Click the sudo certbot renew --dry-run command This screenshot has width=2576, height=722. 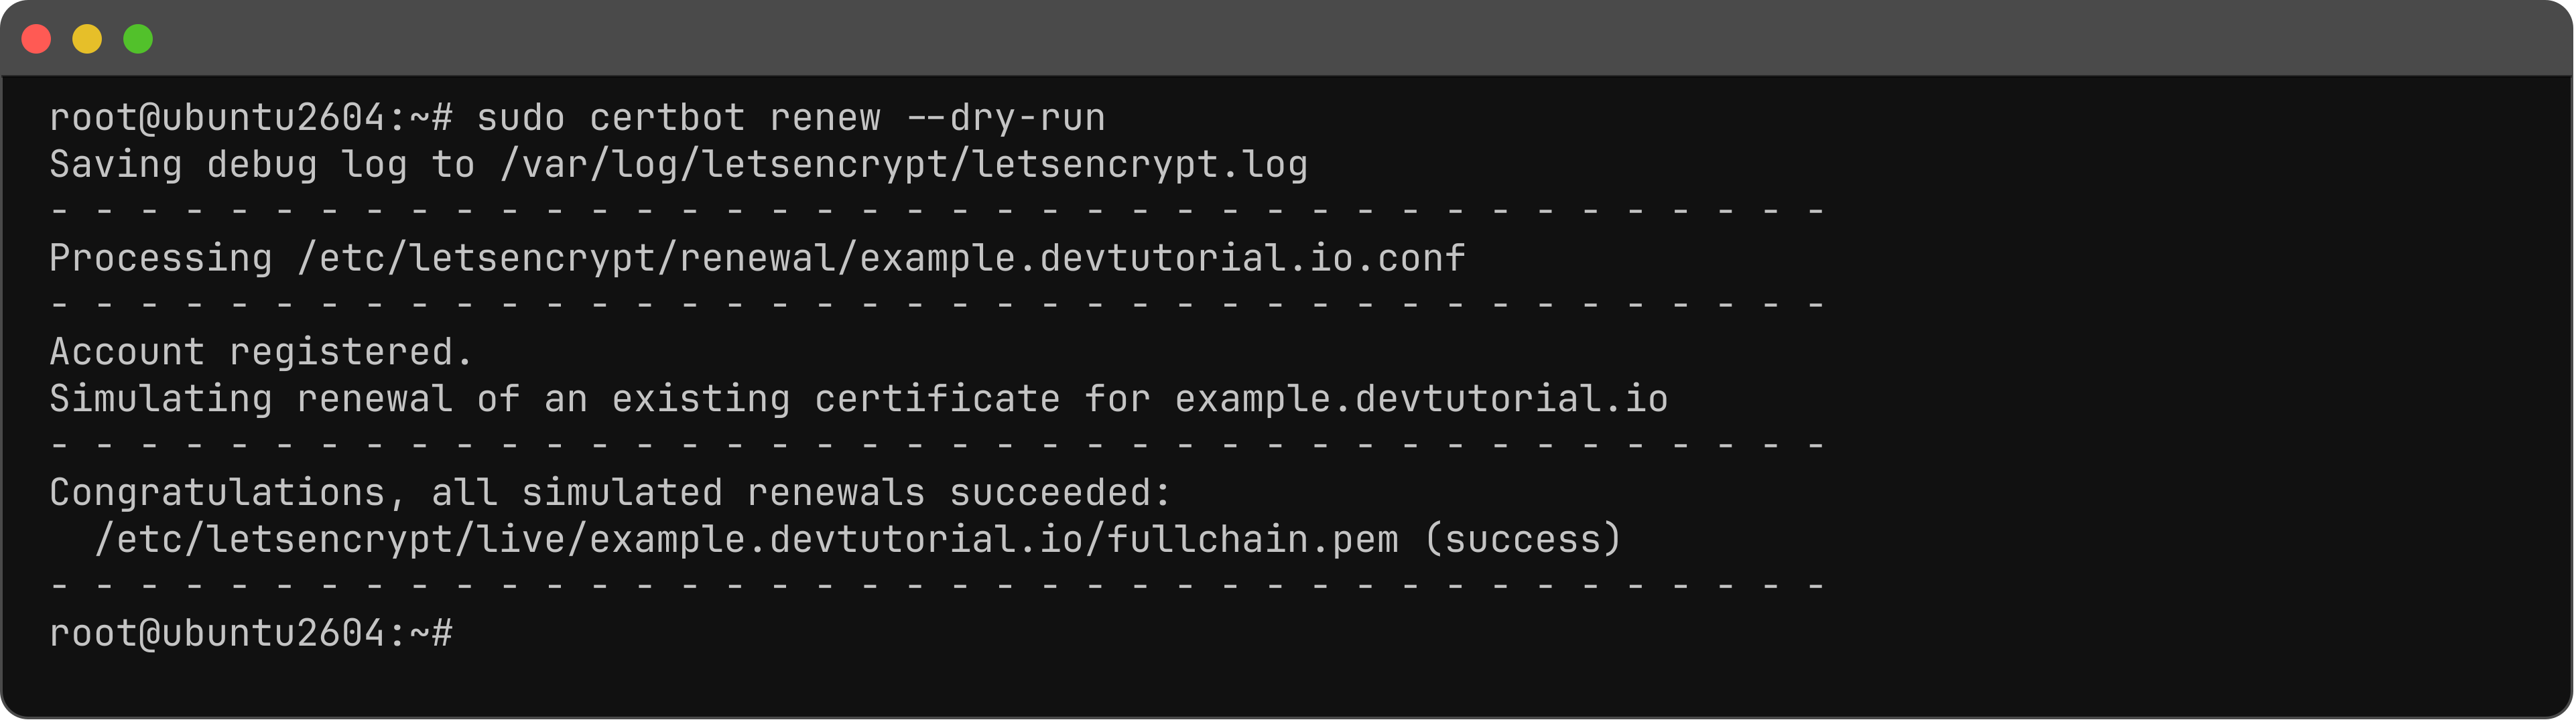point(791,118)
